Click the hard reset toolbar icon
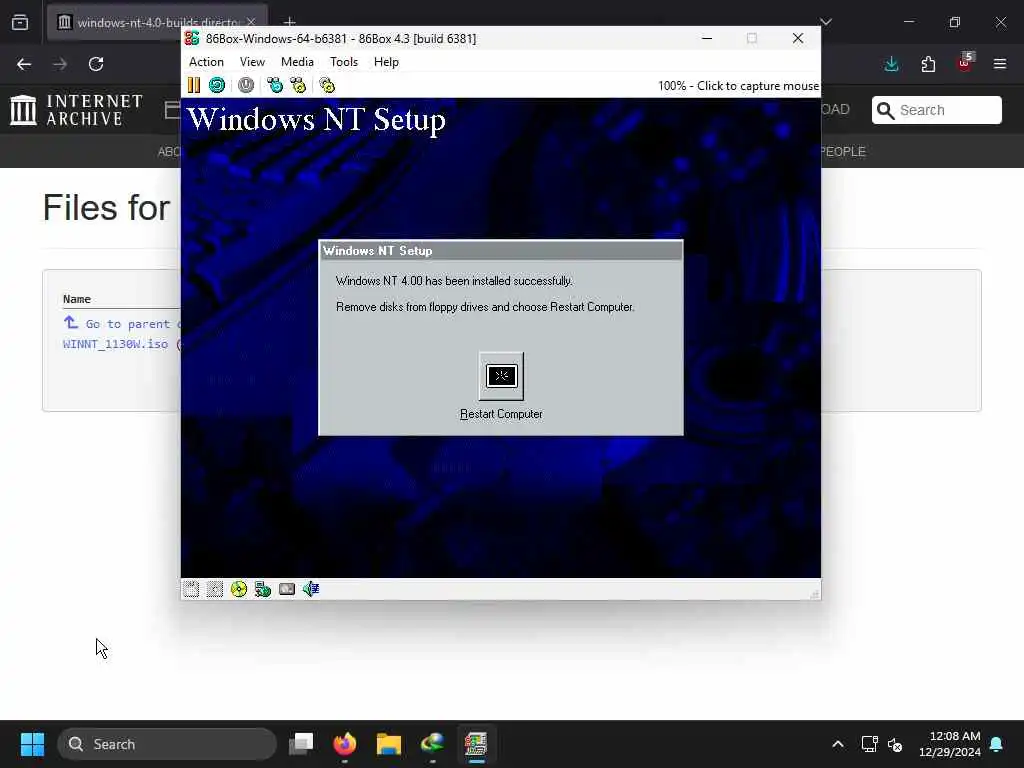 pos(217,85)
